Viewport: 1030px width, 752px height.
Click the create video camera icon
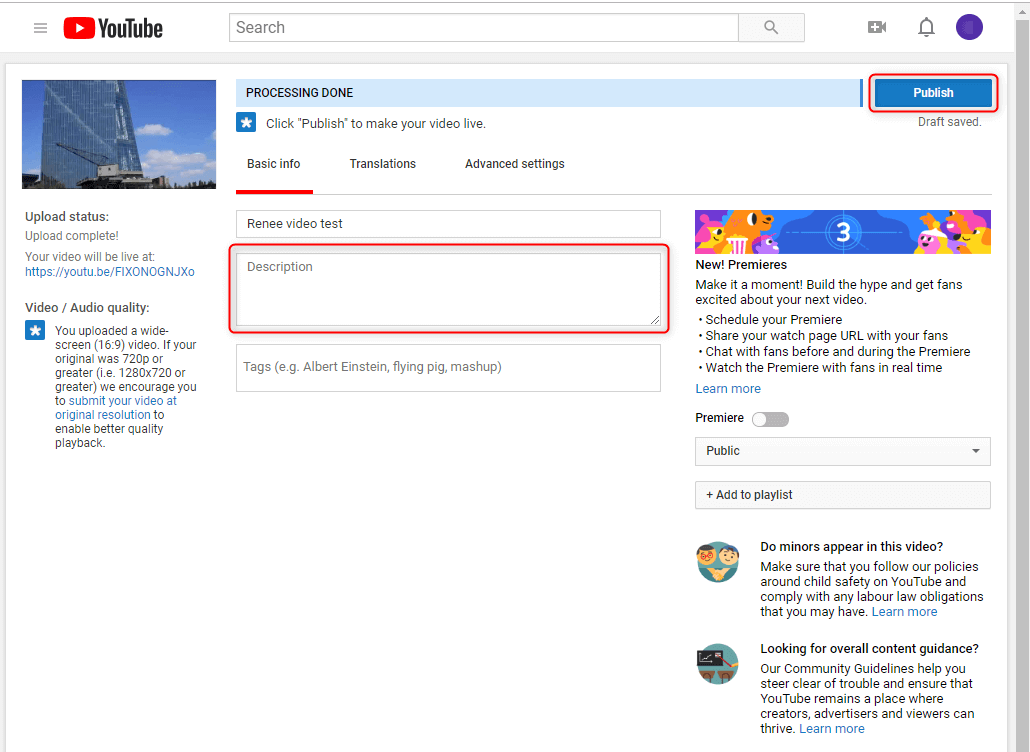(877, 28)
